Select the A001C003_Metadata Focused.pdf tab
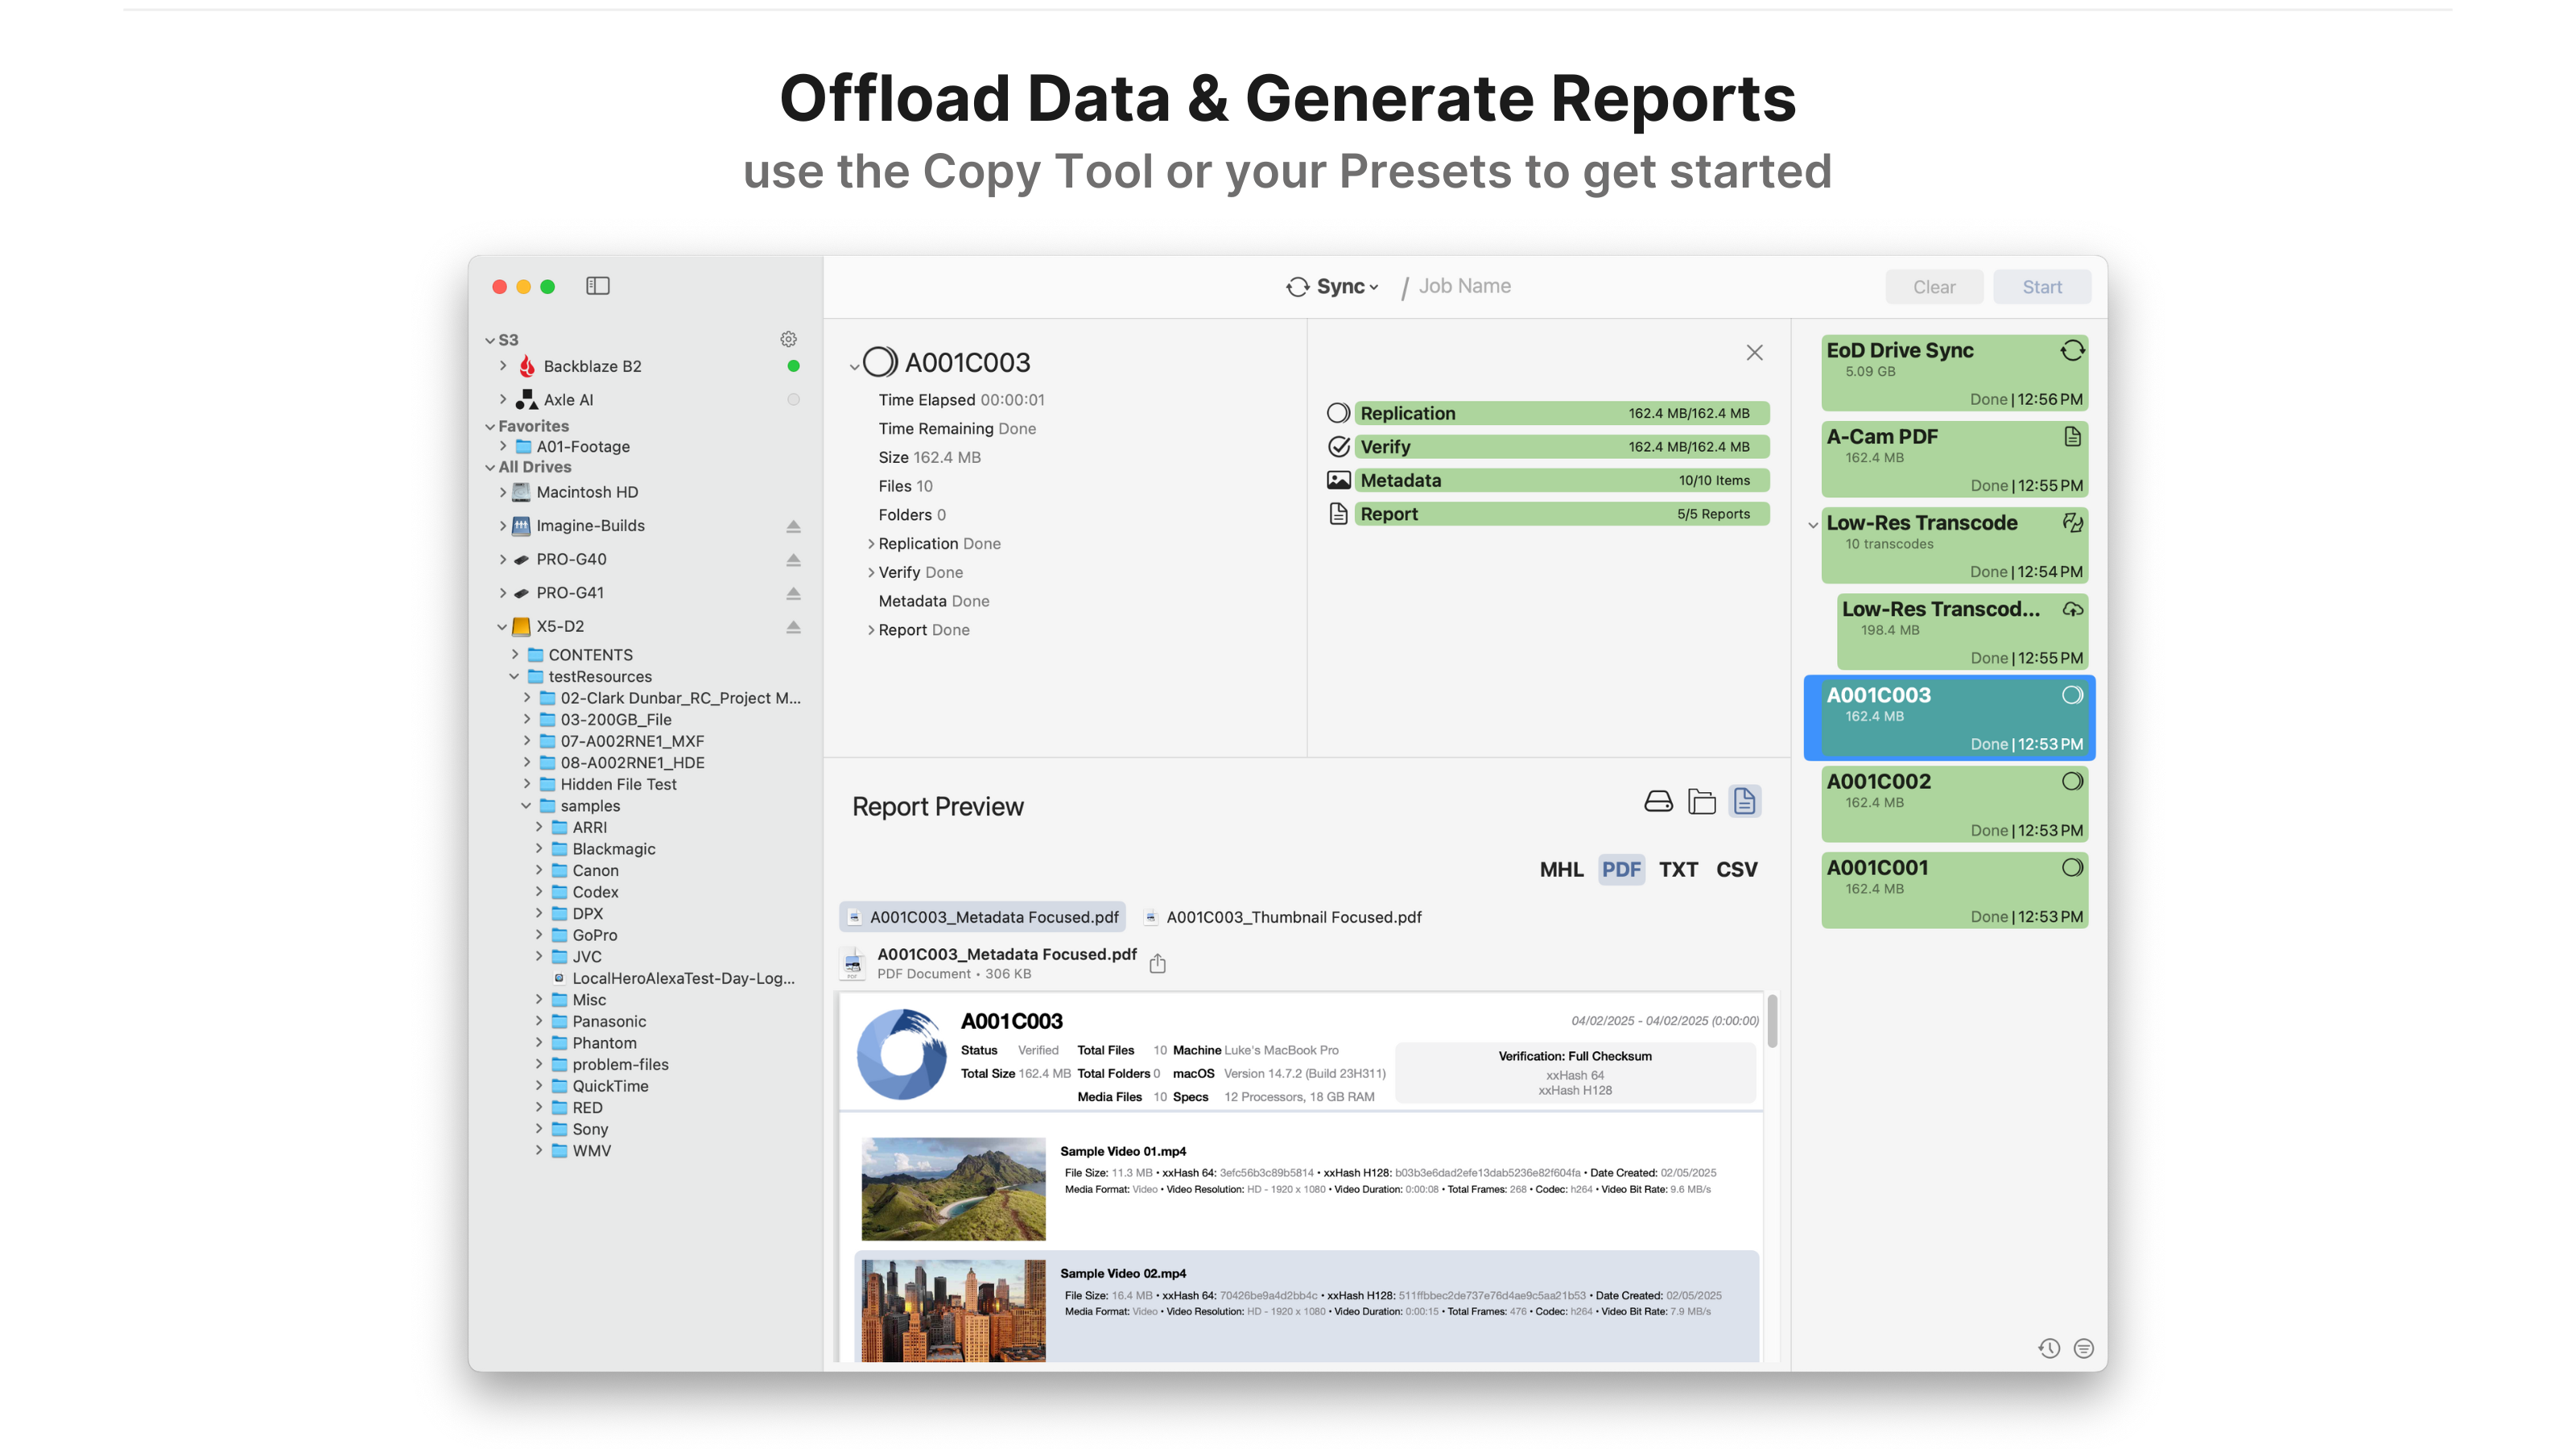Screen dimensions: 2576x1449 (982, 917)
